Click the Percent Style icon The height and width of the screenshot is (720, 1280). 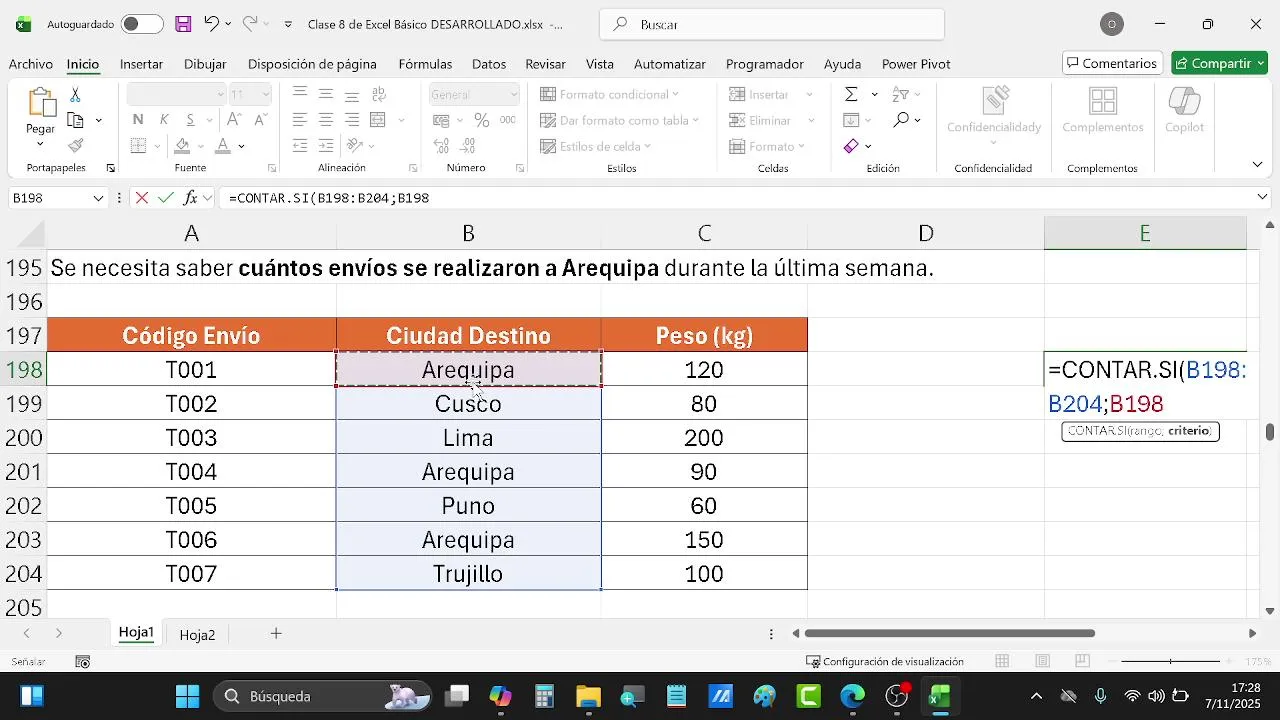pos(482,120)
